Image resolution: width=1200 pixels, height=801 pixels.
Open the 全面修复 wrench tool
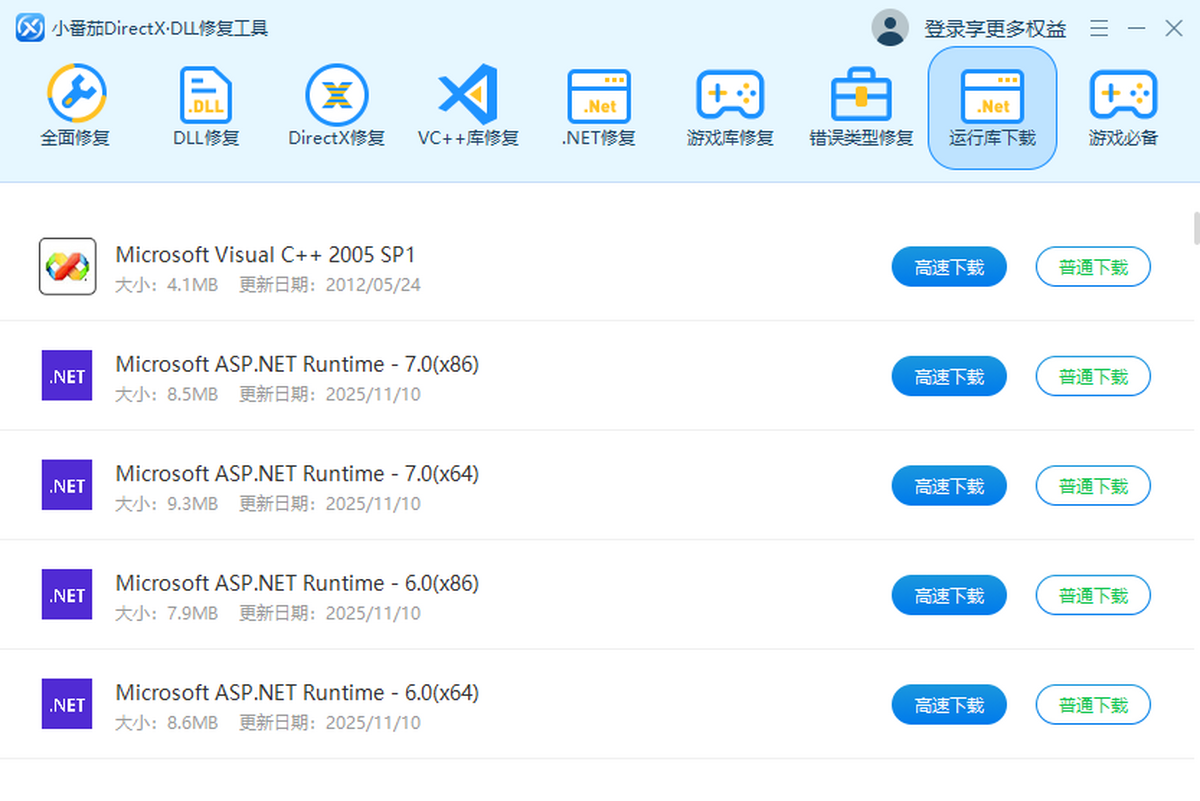pyautogui.click(x=75, y=107)
